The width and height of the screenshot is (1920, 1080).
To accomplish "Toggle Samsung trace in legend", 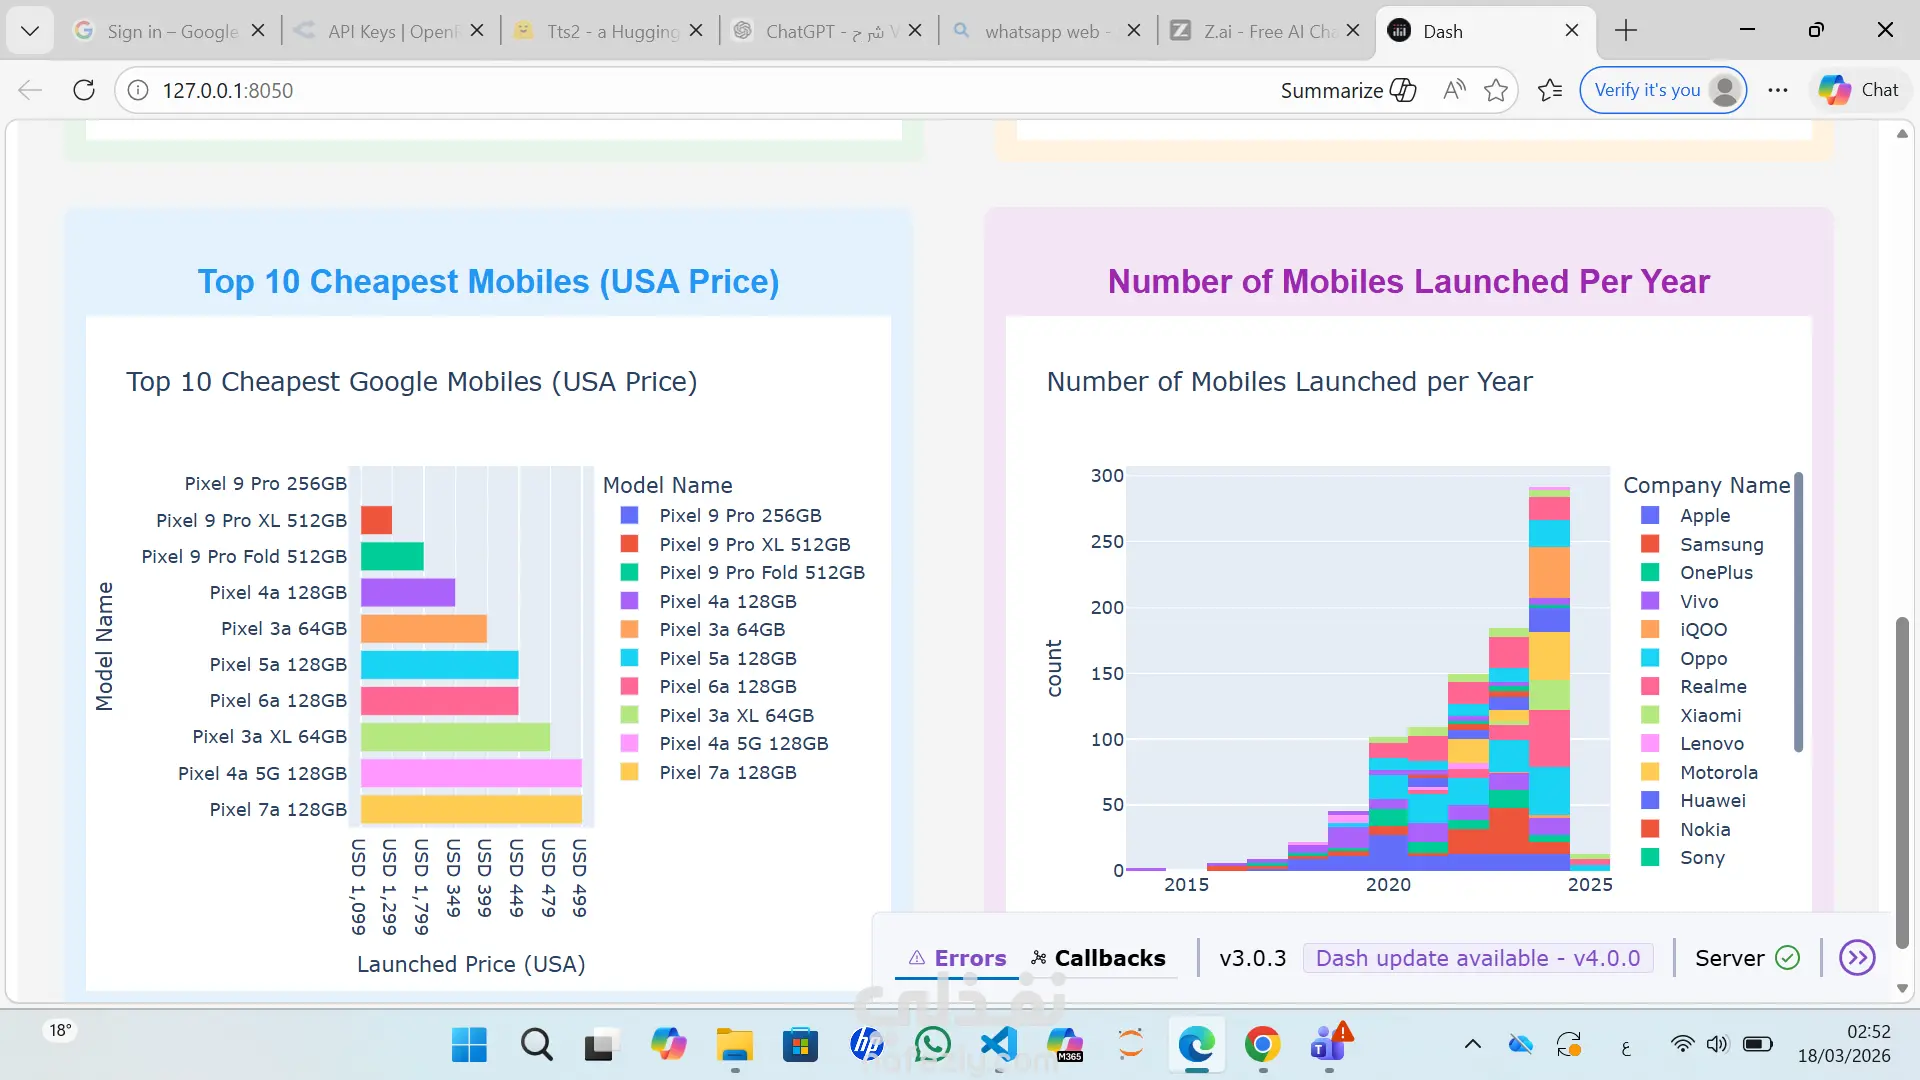I will (x=1720, y=545).
